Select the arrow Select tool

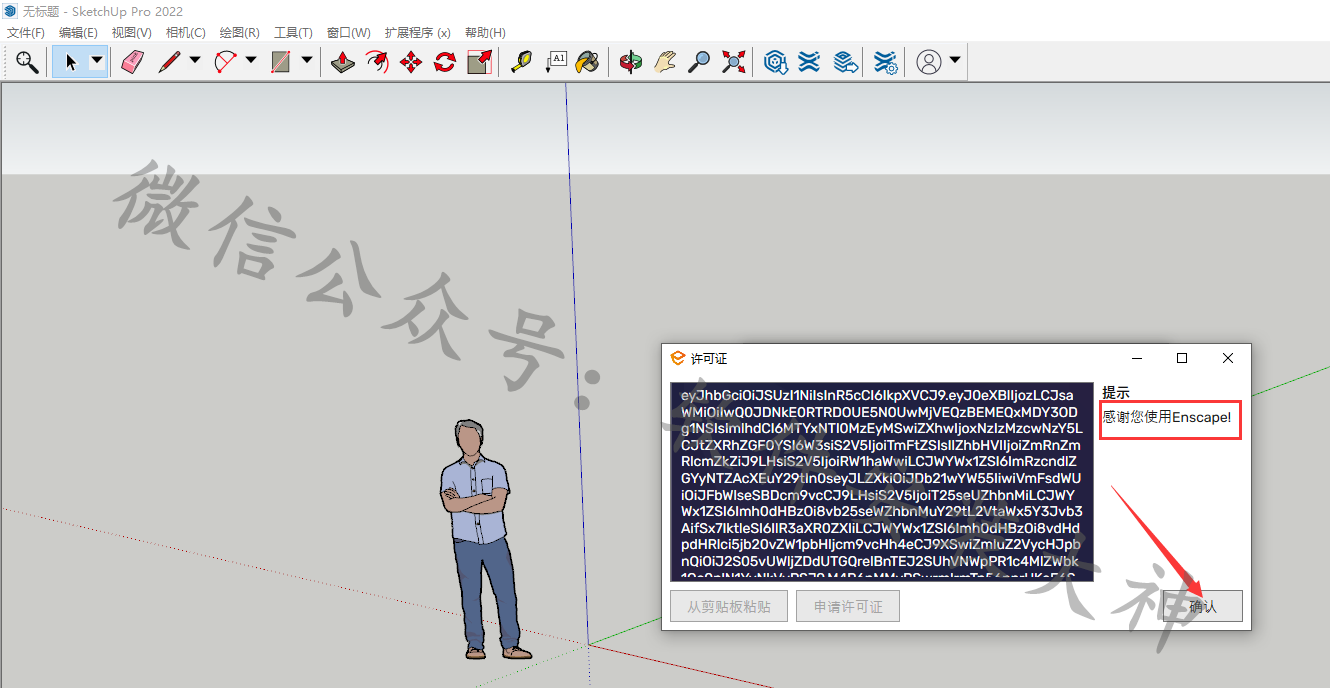click(x=71, y=62)
